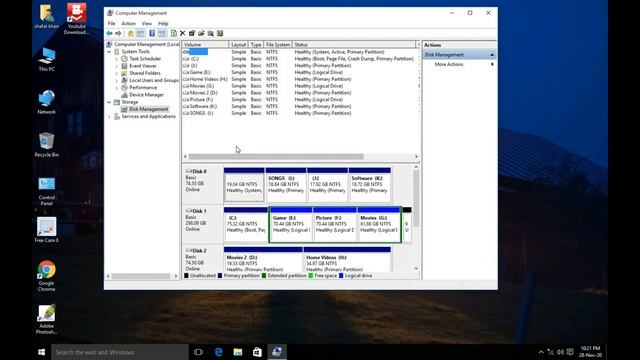The image size is (640, 360).
Task: Click the volume list horizontal scrollbar
Action: (x=276, y=157)
